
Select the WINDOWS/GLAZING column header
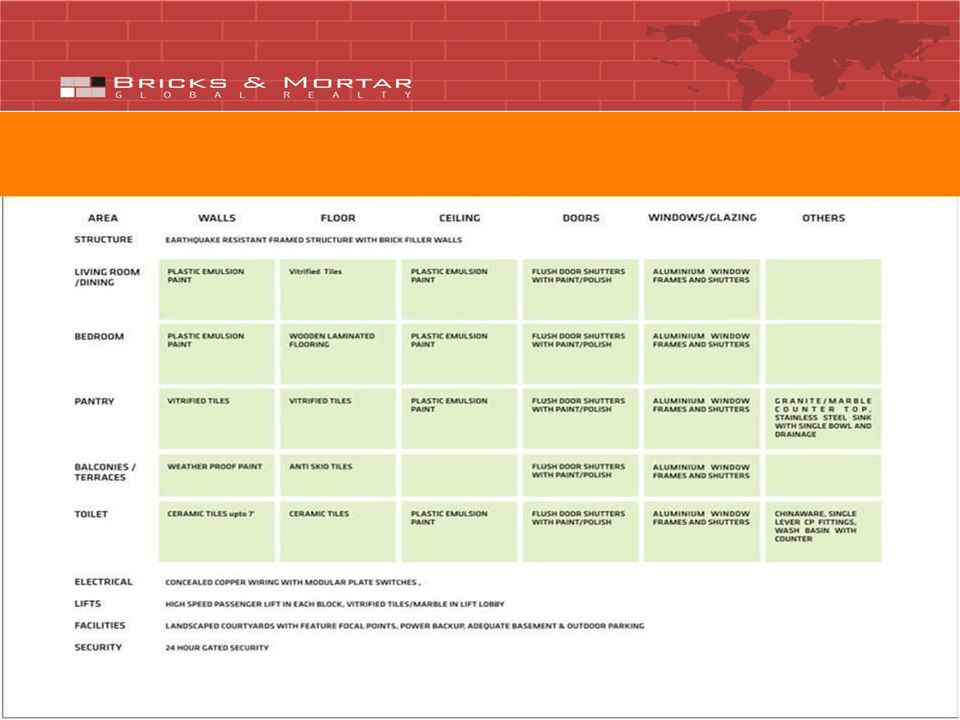point(702,217)
